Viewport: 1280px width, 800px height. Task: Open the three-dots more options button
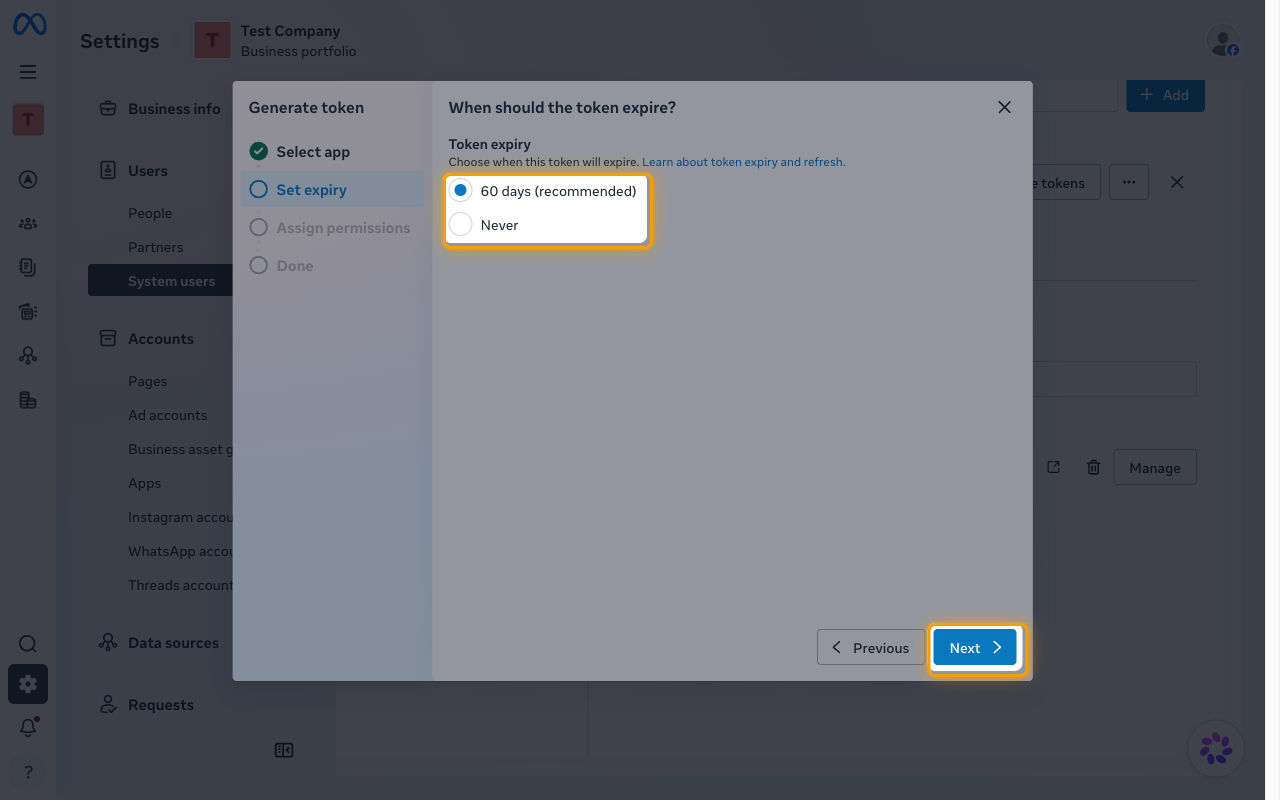tap(1129, 182)
